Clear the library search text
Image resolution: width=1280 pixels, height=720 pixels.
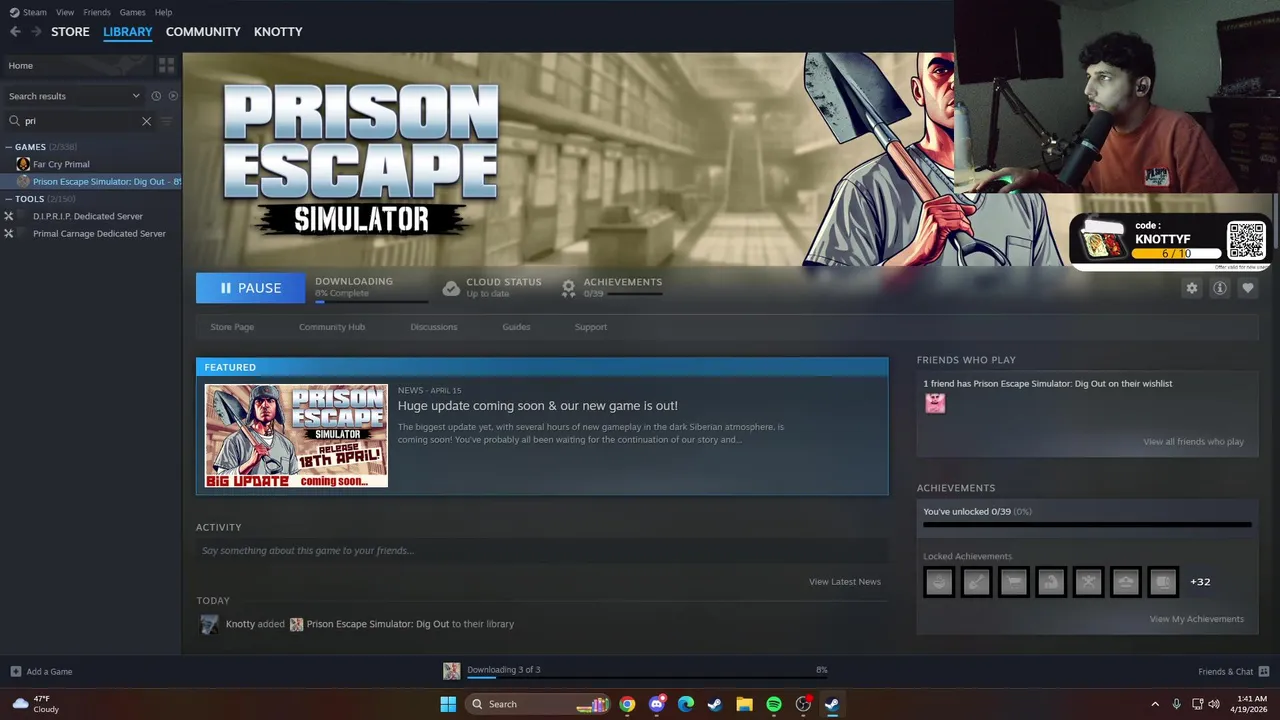146,121
